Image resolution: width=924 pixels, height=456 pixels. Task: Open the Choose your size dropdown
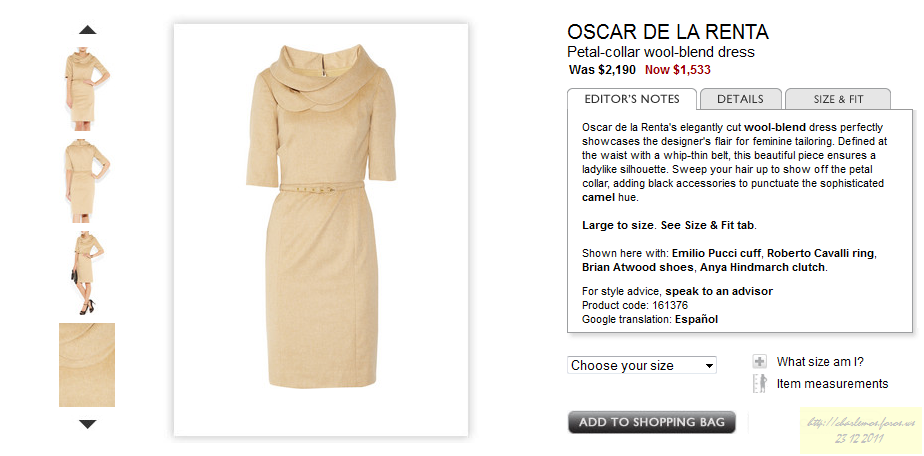point(642,365)
